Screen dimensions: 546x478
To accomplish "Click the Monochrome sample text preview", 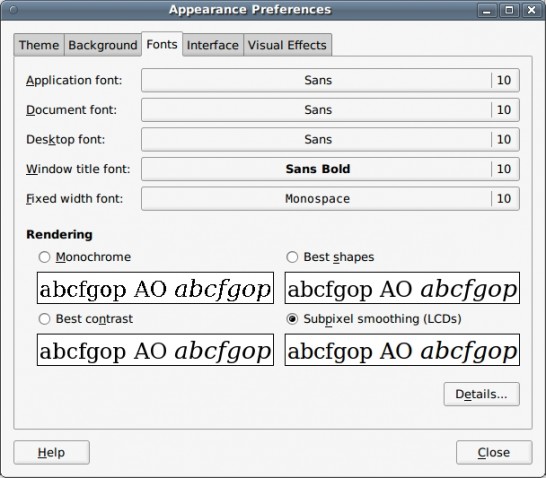I will [x=155, y=288].
